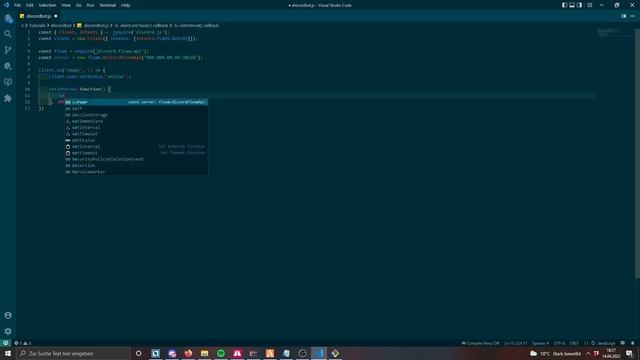
Task: Toggle the secondary side bar layout icon
Action: [x=579, y=5]
